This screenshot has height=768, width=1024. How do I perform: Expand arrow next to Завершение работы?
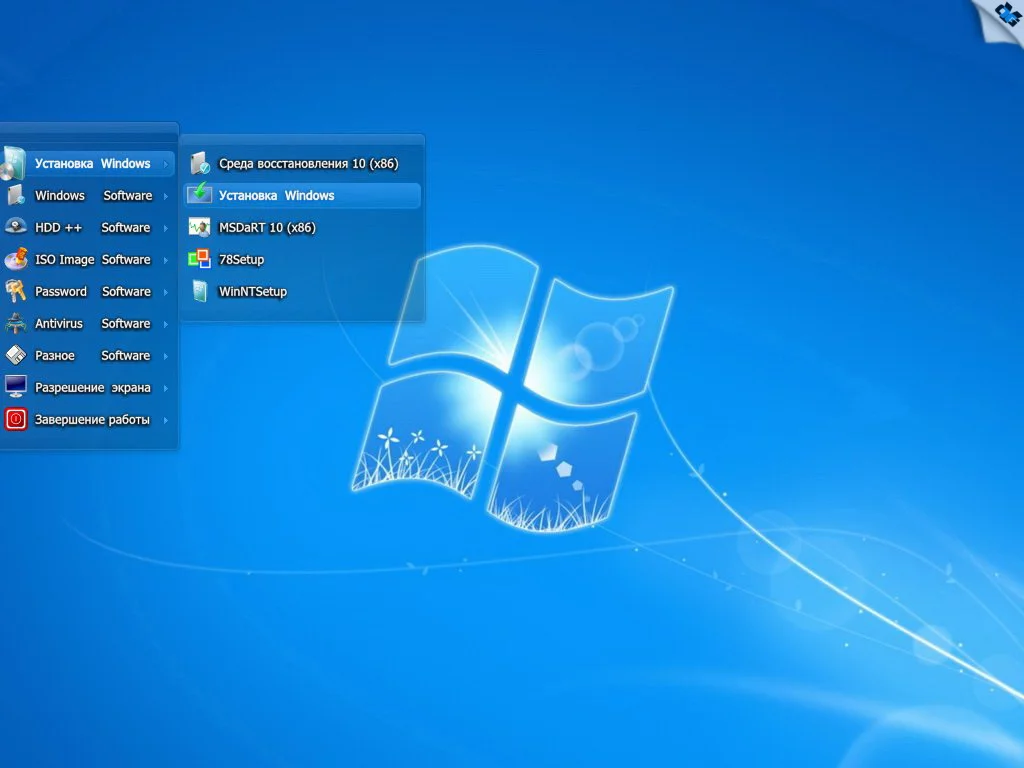[x=165, y=420]
